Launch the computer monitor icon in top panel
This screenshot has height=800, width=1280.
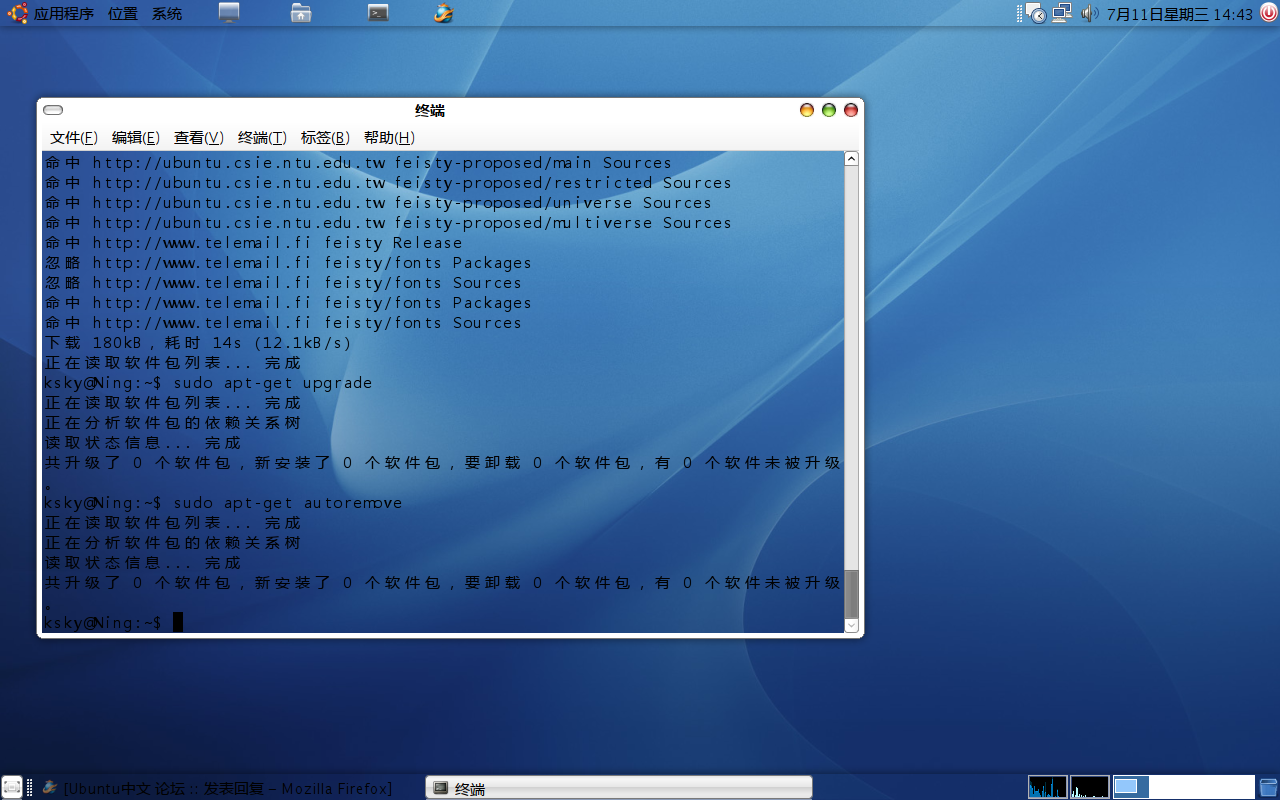point(229,13)
